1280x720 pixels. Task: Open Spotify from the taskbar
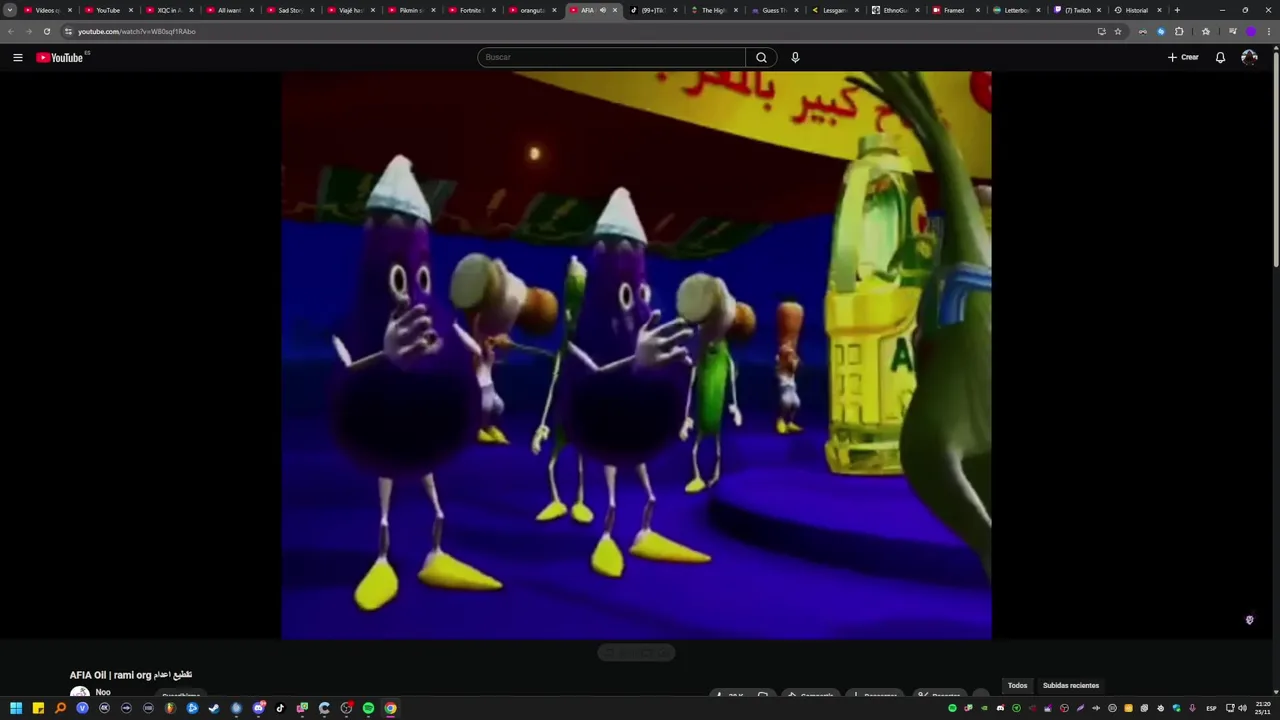(368, 708)
